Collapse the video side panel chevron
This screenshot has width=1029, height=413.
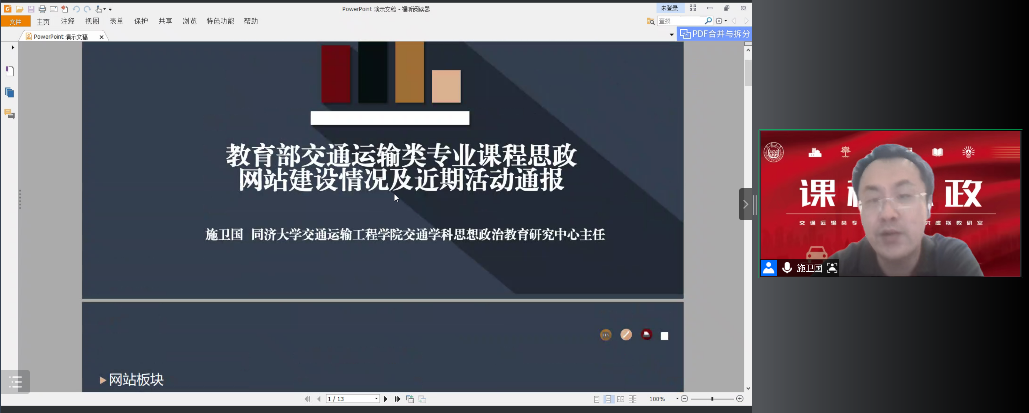click(x=745, y=204)
